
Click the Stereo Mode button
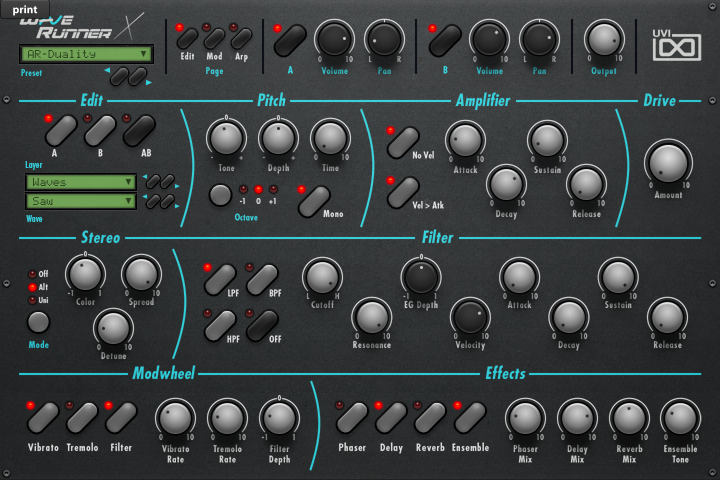tap(39, 322)
